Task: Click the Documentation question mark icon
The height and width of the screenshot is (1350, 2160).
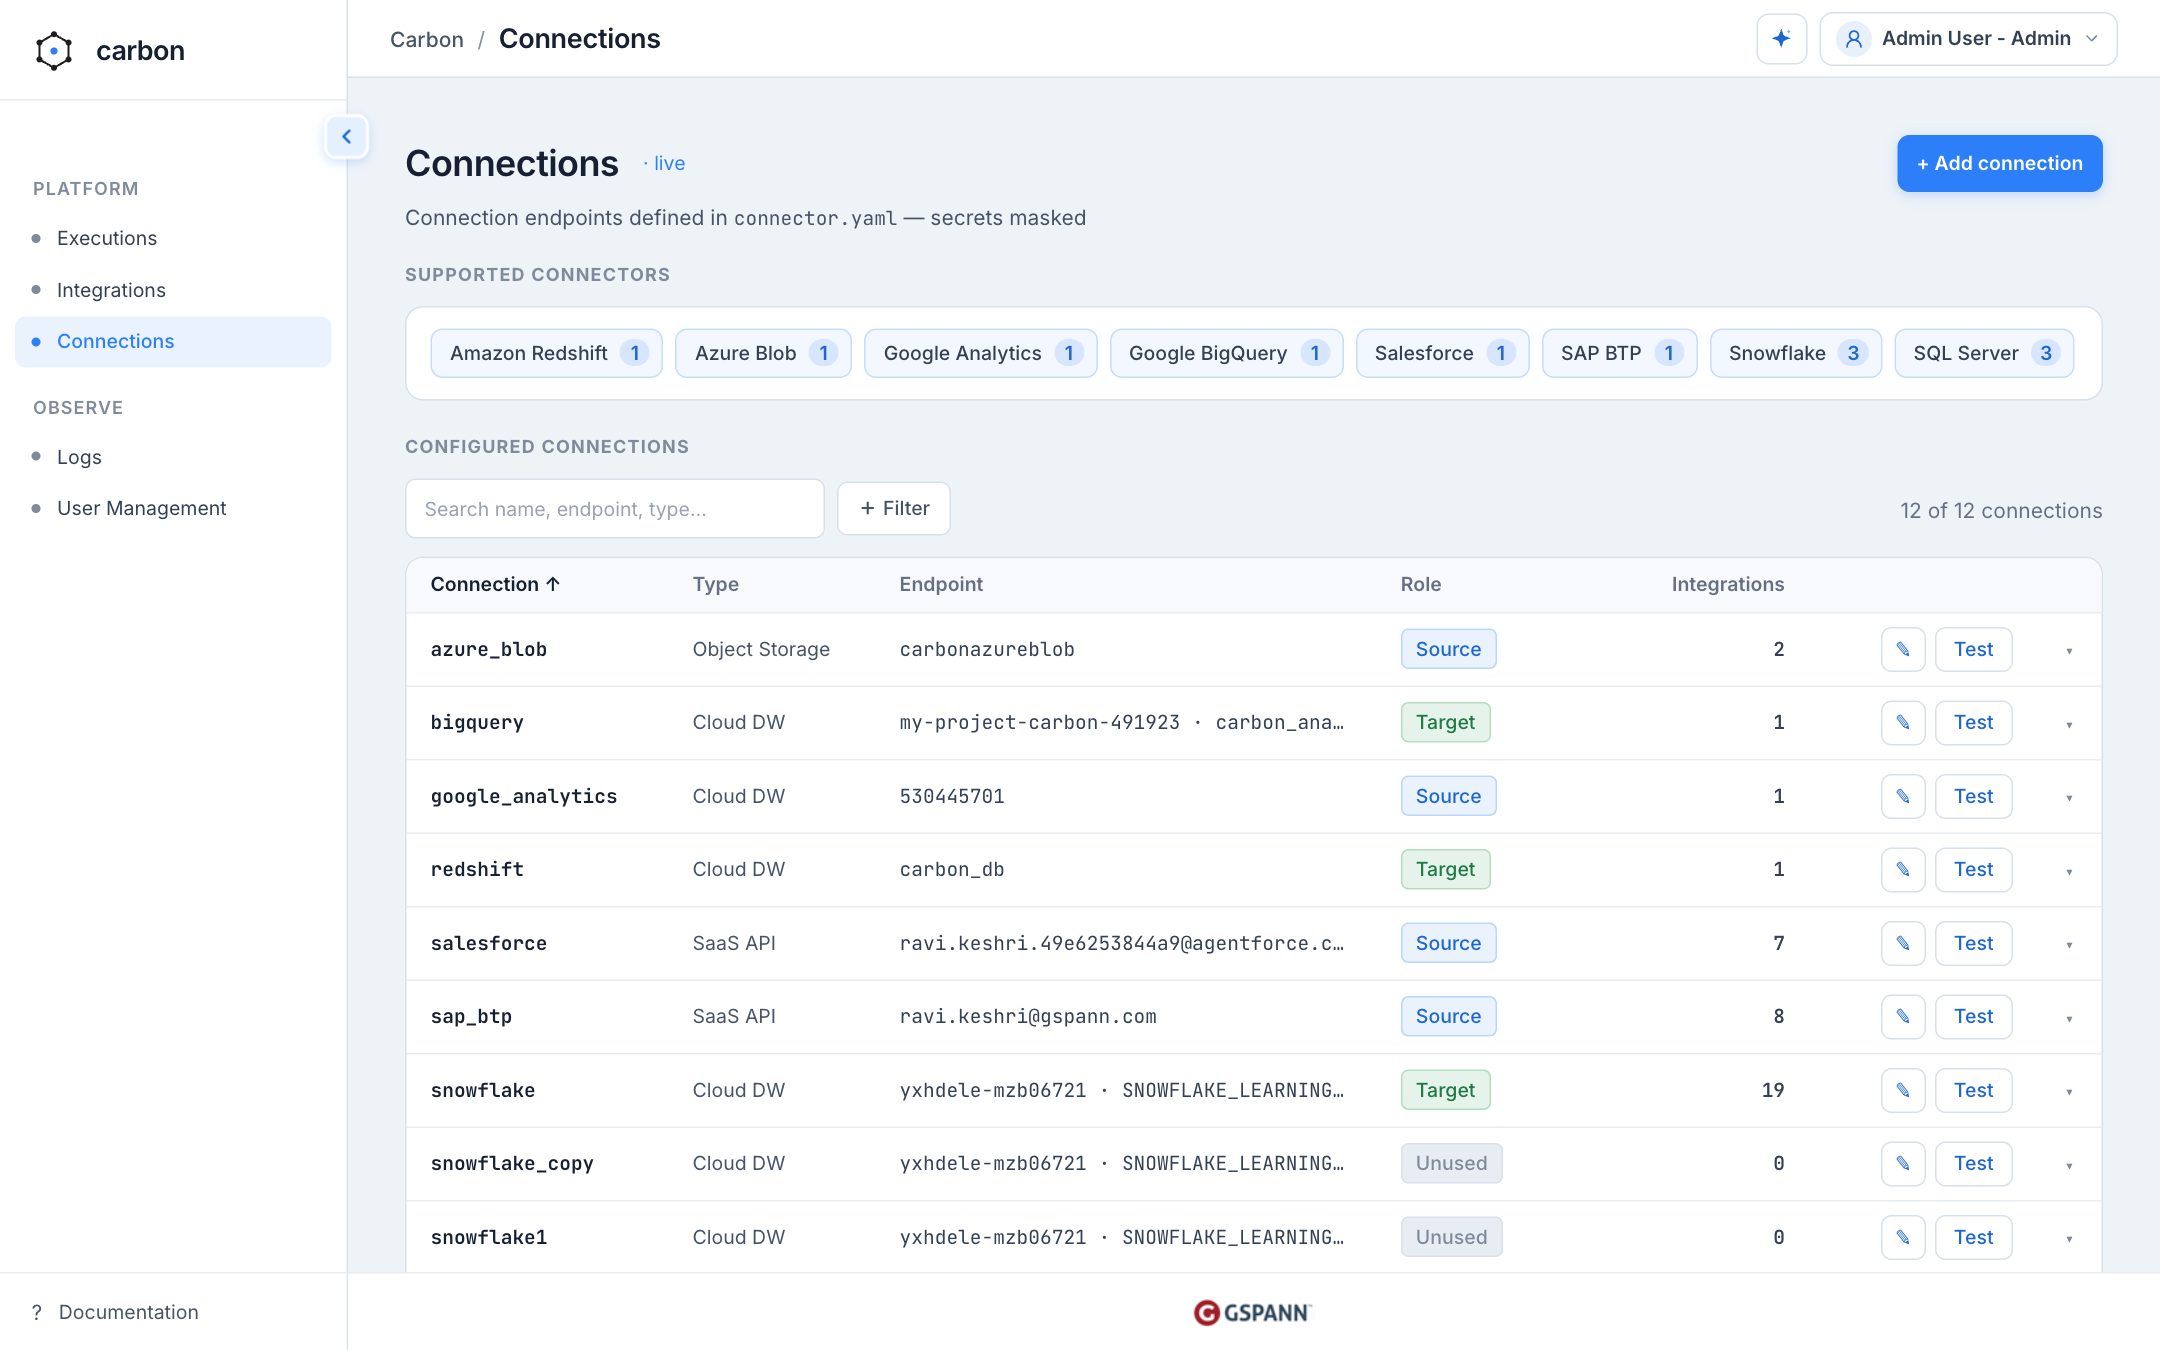Action: point(37,1312)
